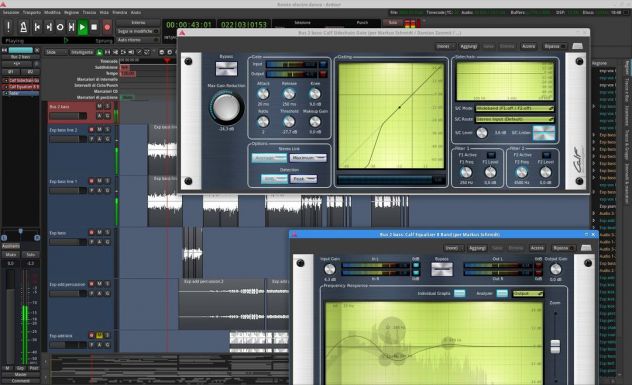Viewport: 632px width, 385px height.
Task: Toggle highlighted mute on Exp adnkara track
Action: click(x=99, y=335)
